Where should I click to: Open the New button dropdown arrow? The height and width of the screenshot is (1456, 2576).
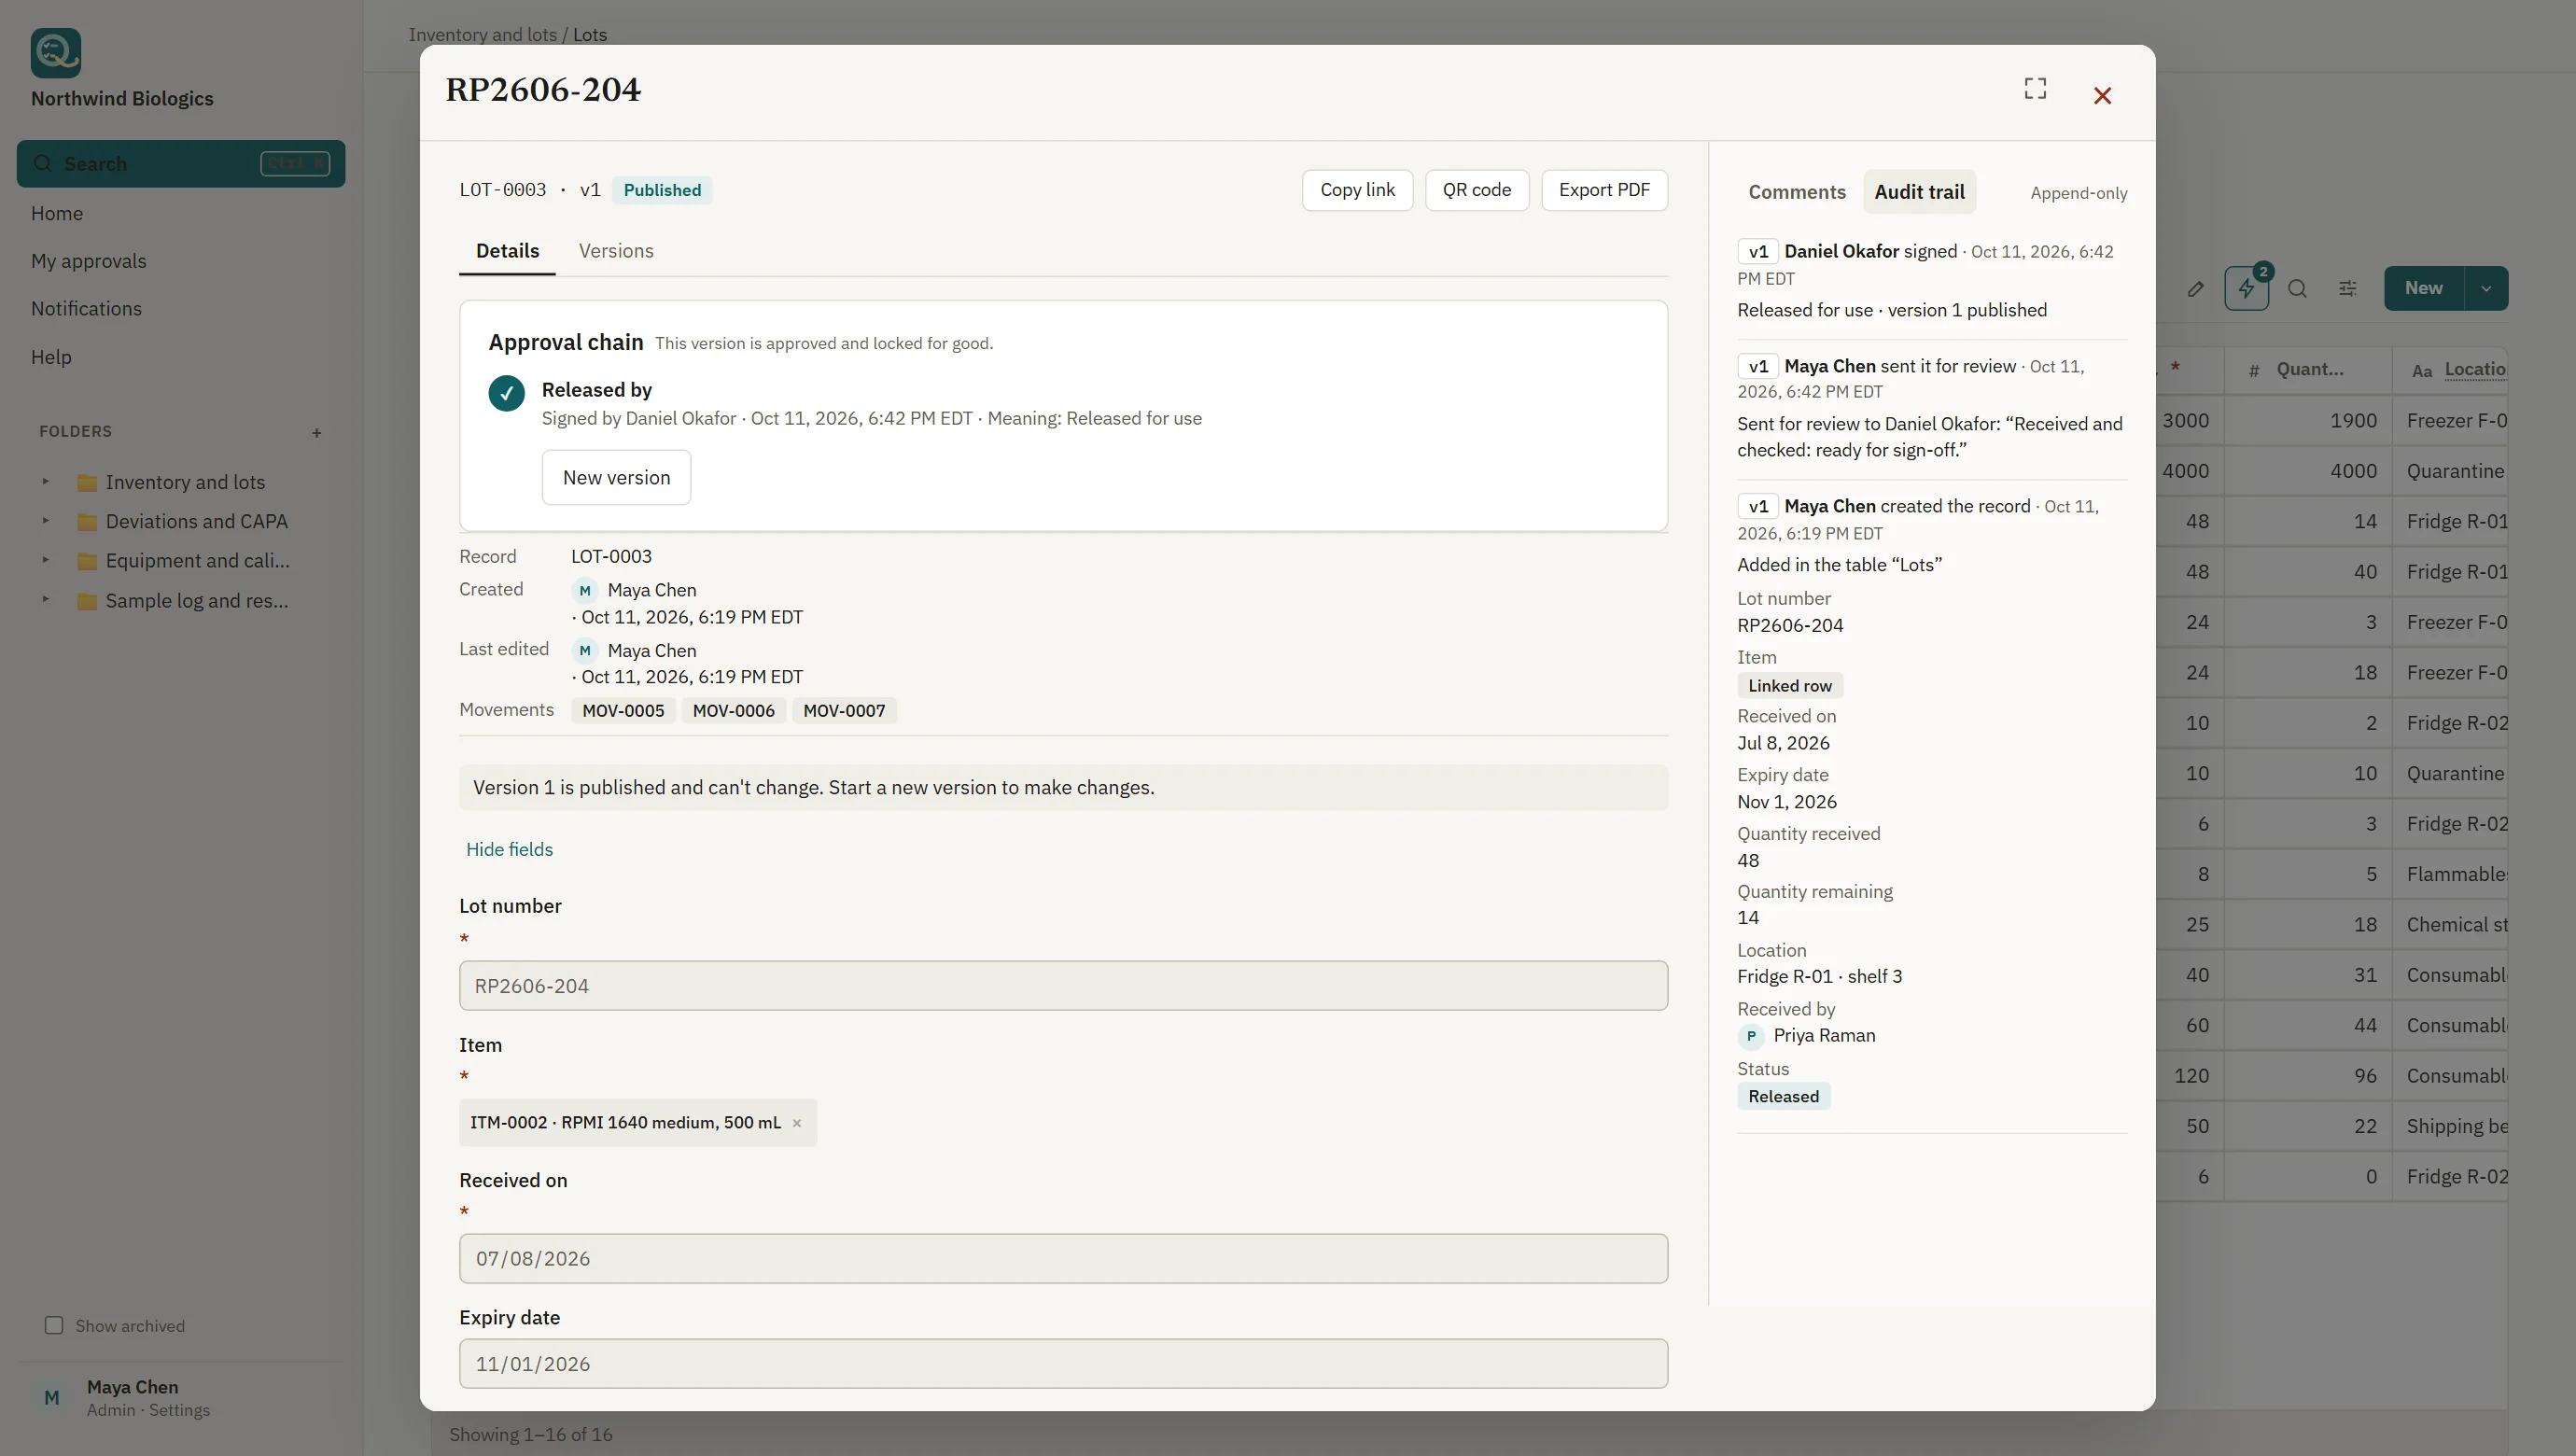2486,288
